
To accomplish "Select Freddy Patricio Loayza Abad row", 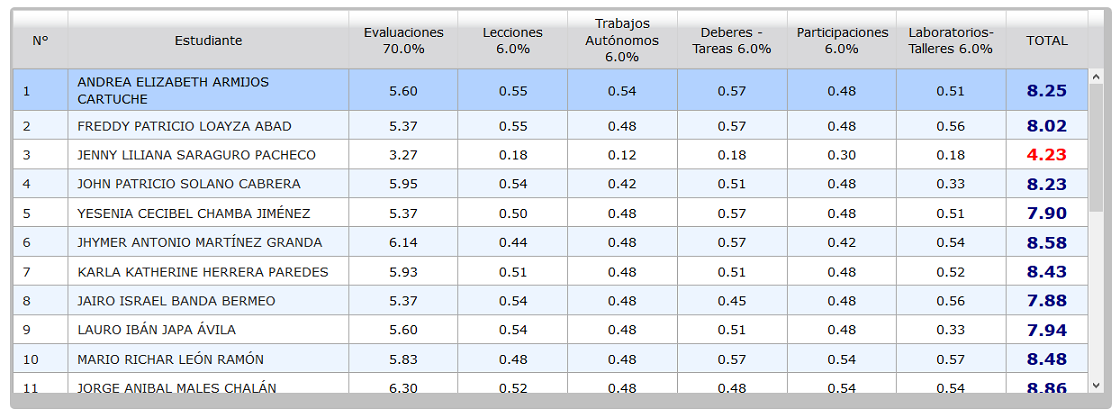I will click(550, 126).
